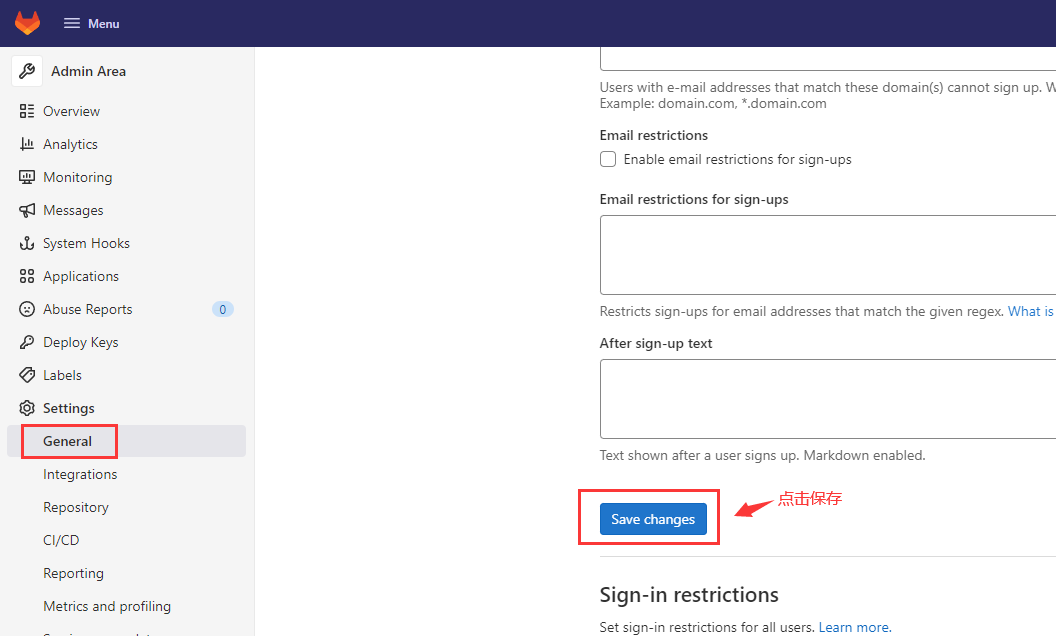Click the Deploy Keys key icon
Screen dimensions: 1056x636
(x=27, y=342)
